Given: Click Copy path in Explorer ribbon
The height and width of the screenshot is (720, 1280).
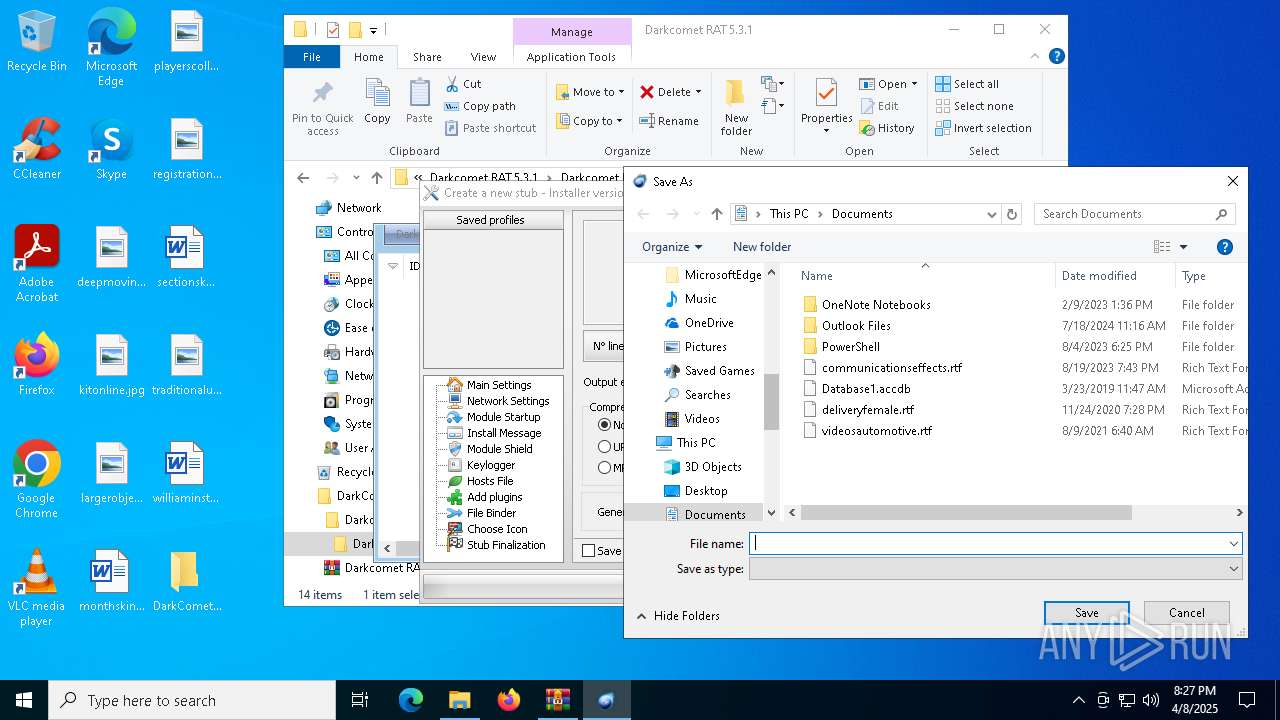Looking at the screenshot, I should click(x=480, y=106).
